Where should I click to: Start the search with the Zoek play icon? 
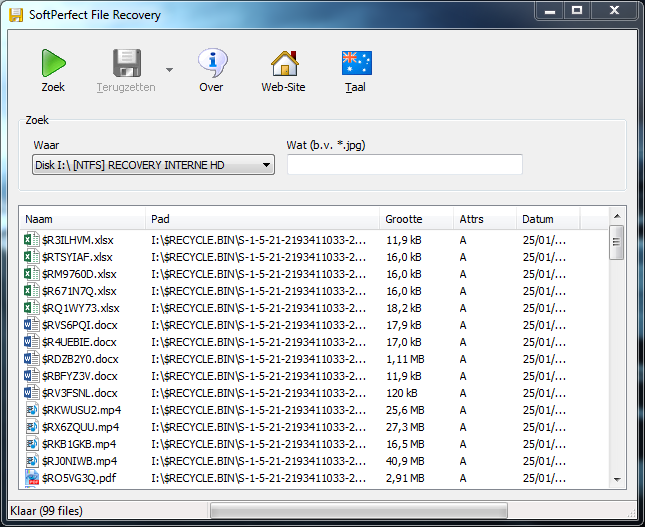53,63
